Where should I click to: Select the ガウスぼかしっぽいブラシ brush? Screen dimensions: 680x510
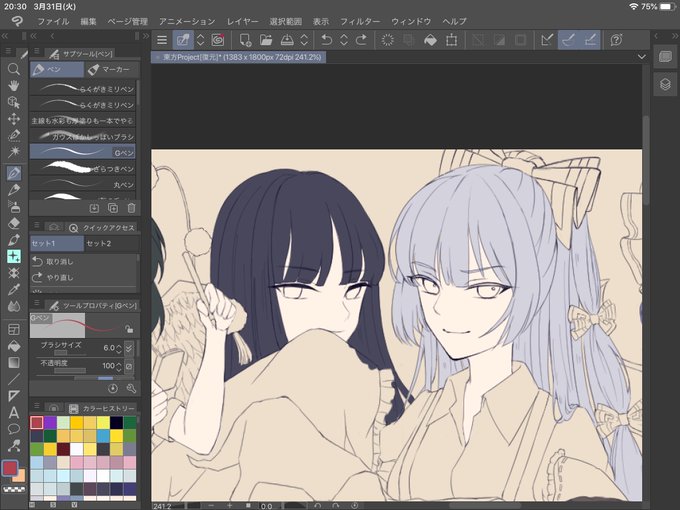[x=82, y=136]
